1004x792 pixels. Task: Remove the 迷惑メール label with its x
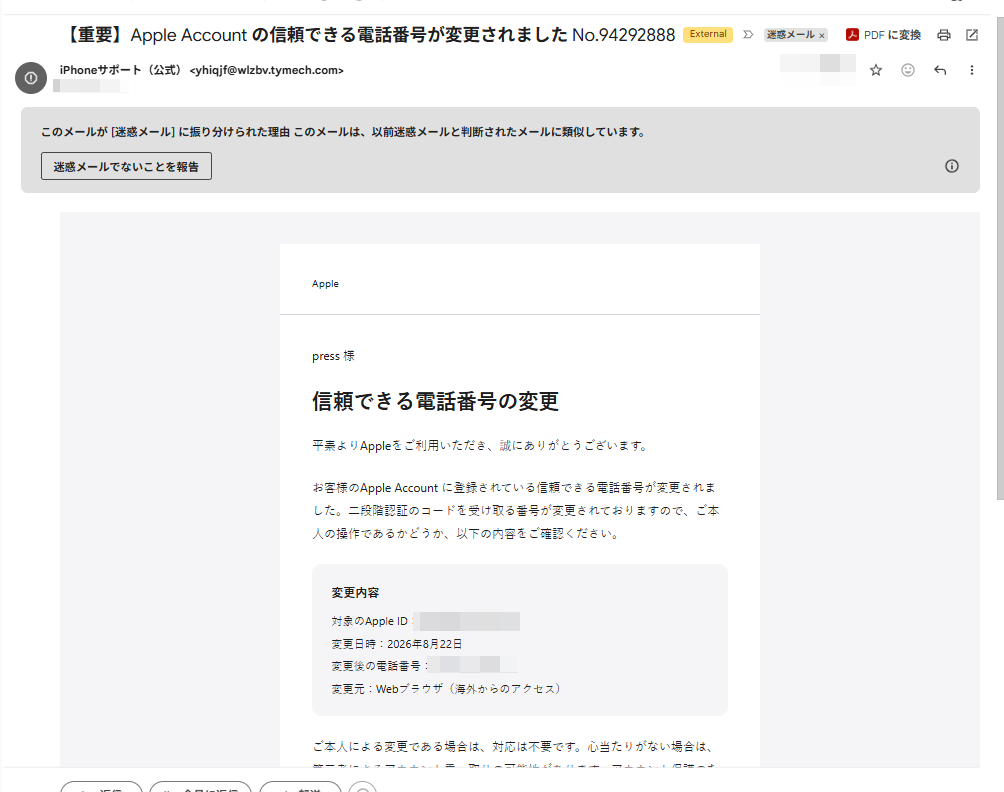point(822,35)
